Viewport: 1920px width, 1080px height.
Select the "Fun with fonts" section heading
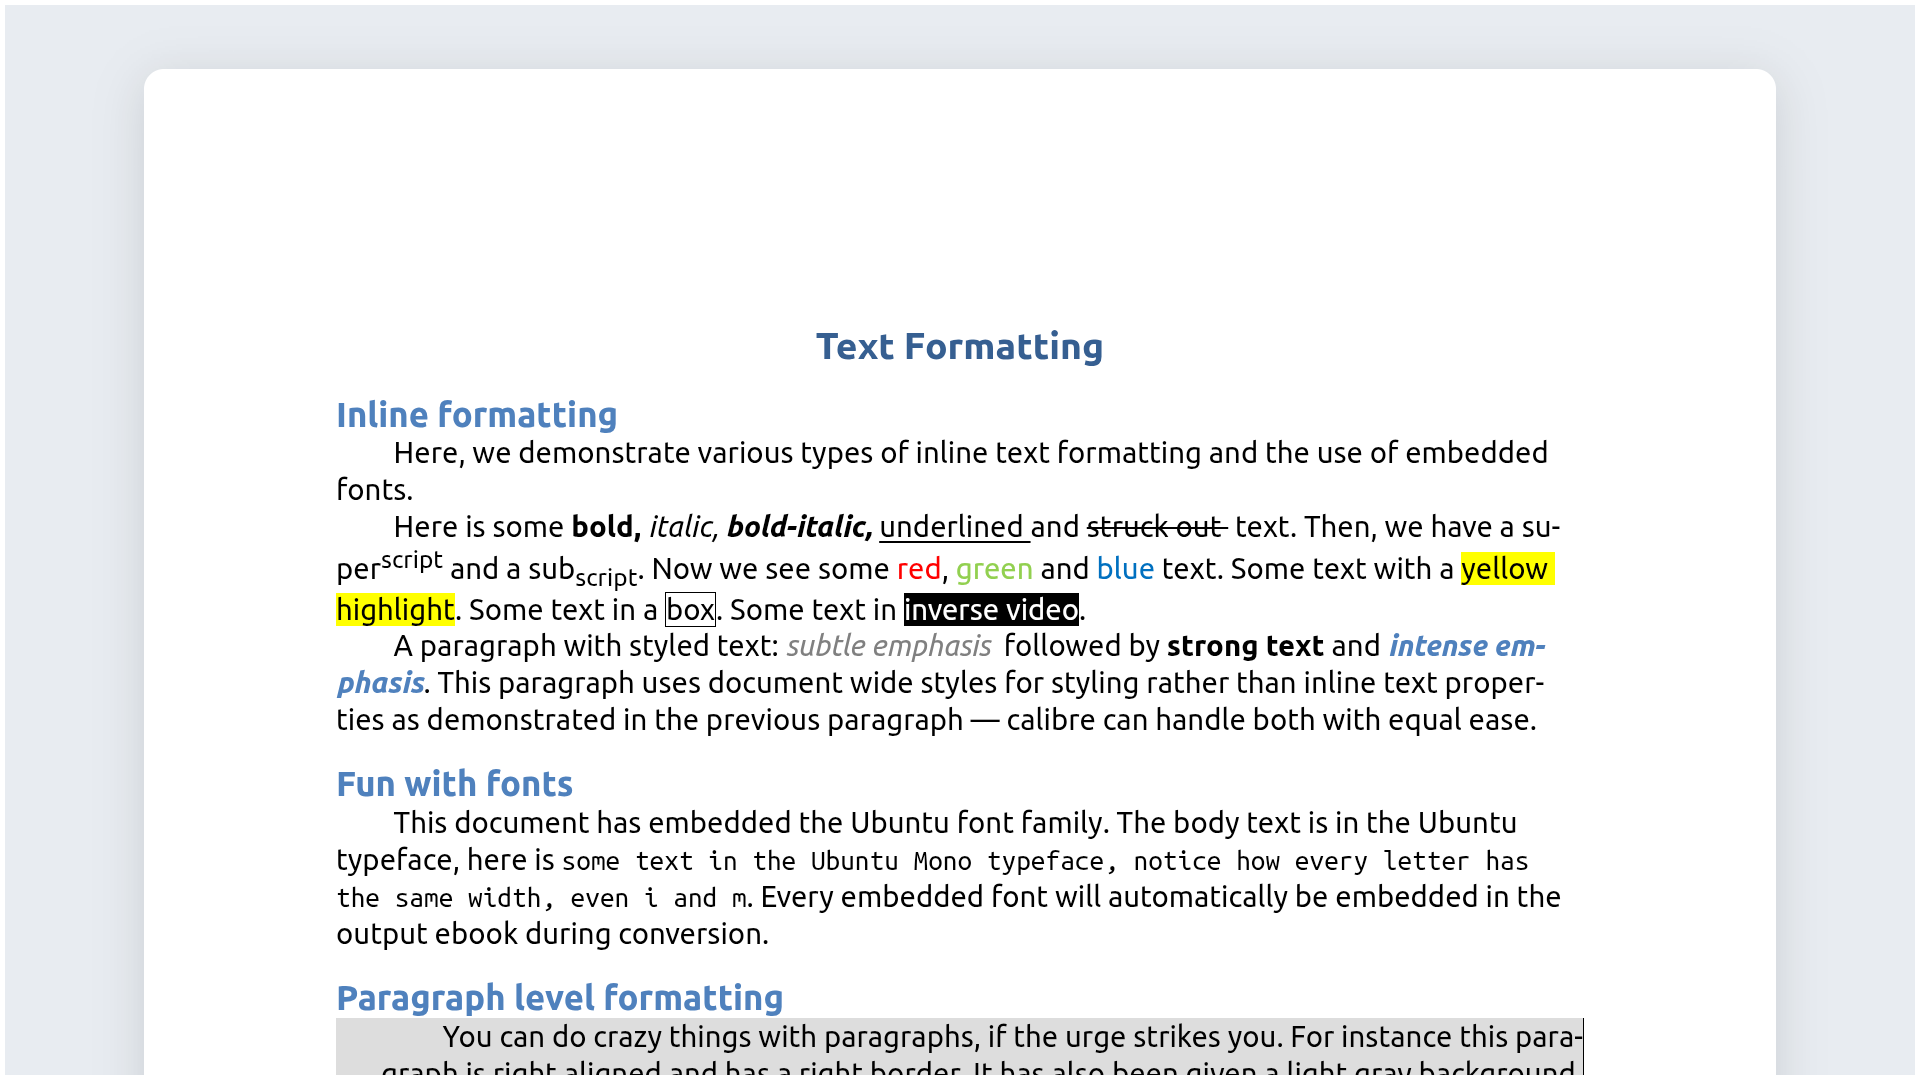click(x=454, y=784)
